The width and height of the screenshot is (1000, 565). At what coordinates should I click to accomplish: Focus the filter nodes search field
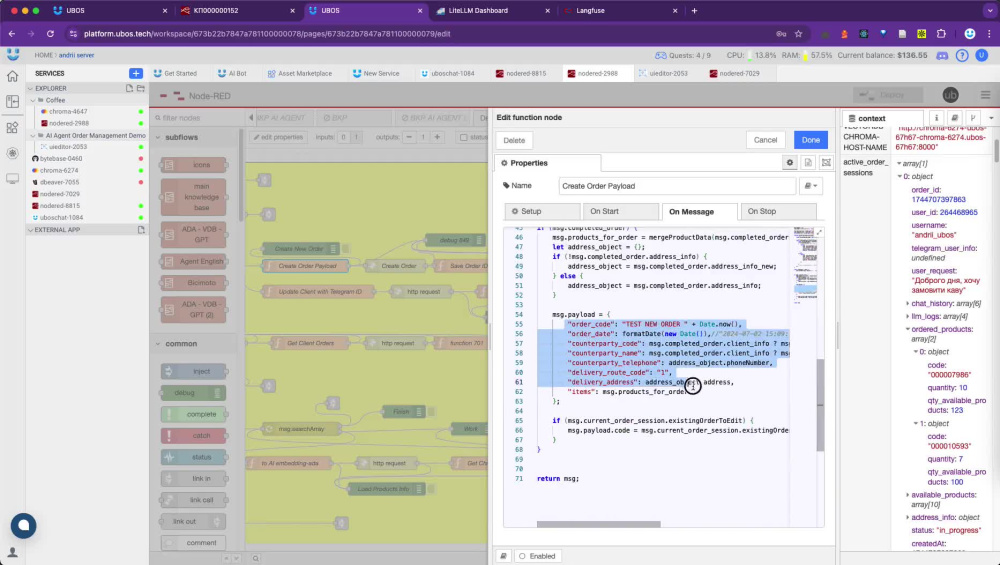(196, 118)
